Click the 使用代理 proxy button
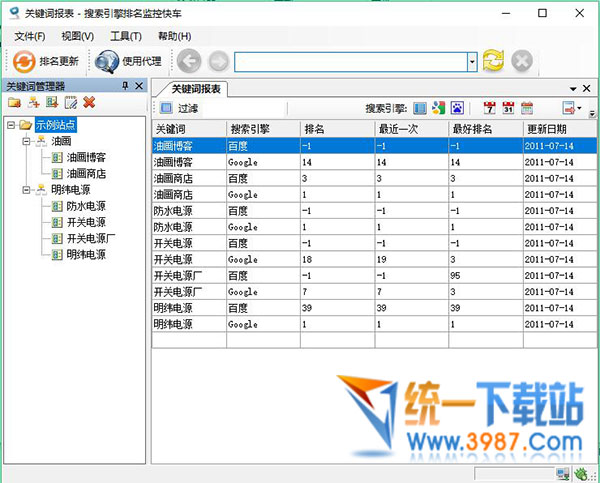 pos(129,61)
